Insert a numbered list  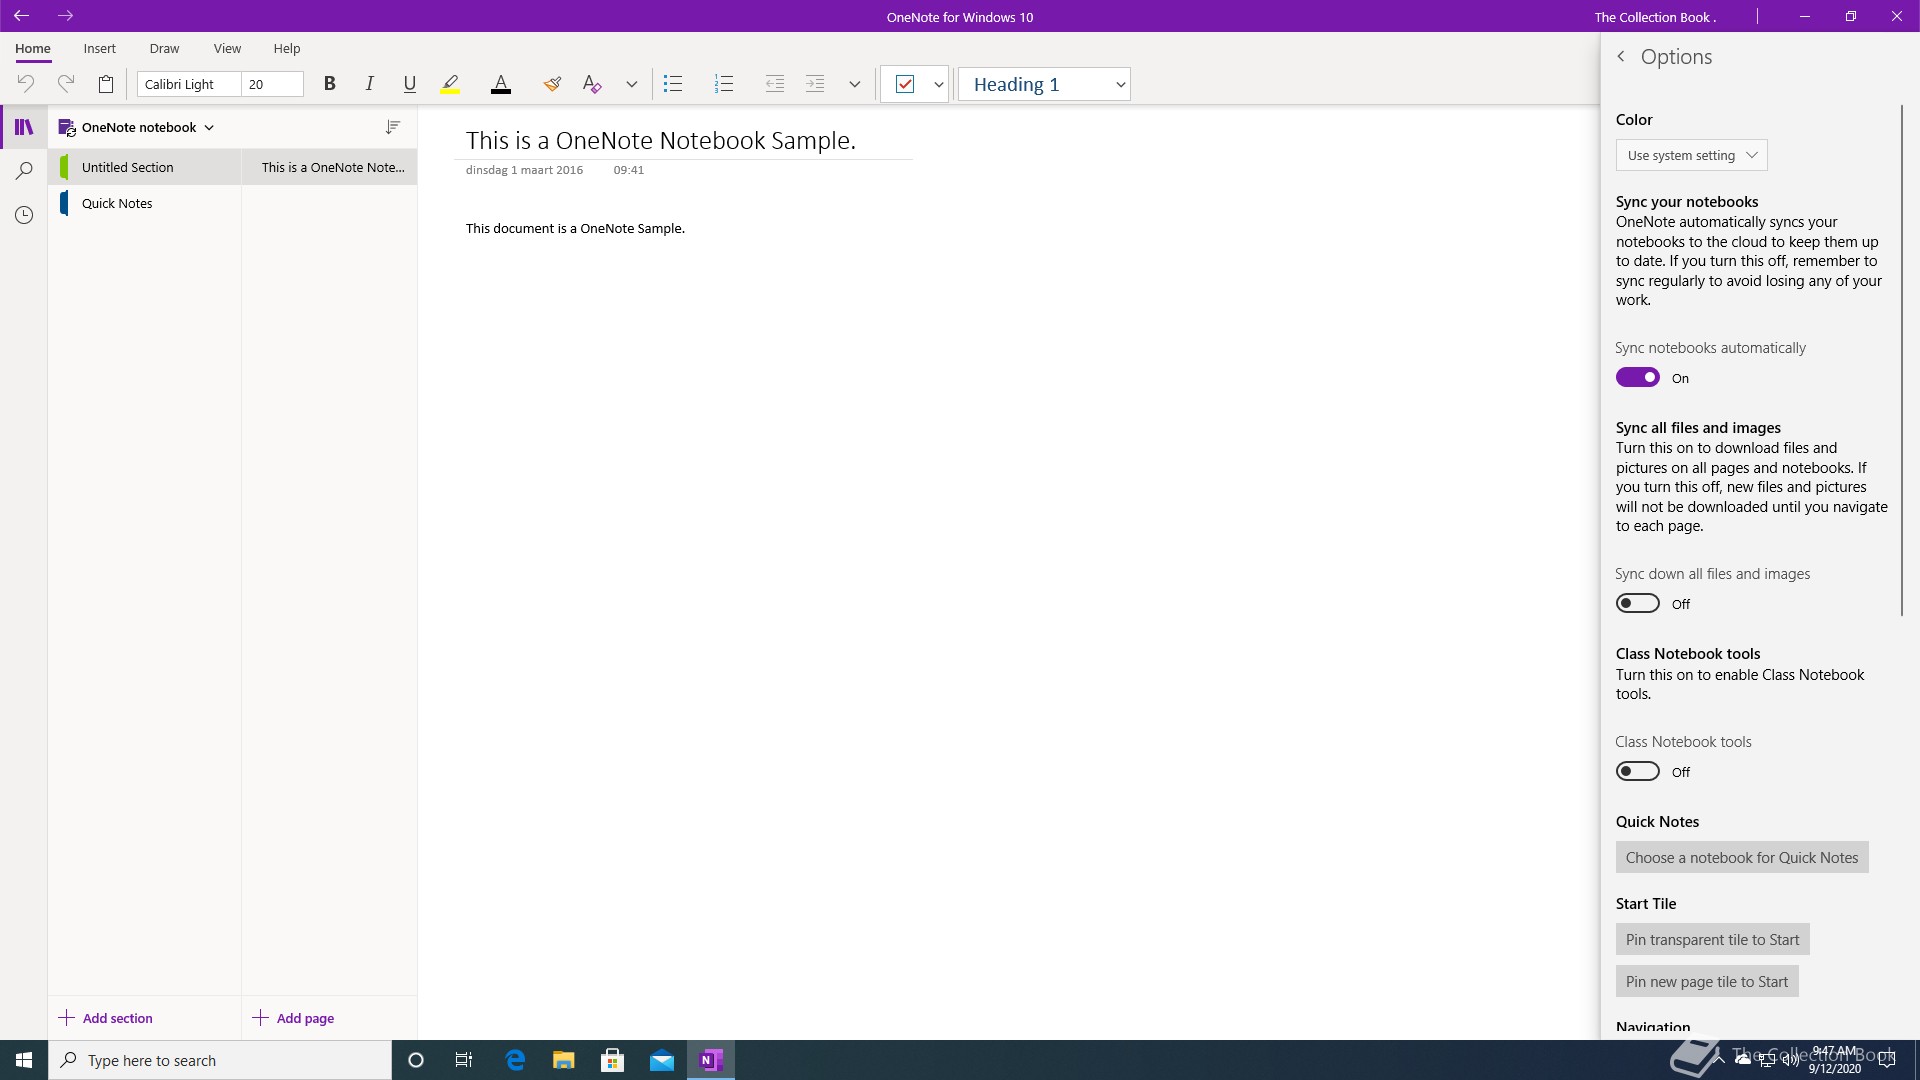point(724,84)
